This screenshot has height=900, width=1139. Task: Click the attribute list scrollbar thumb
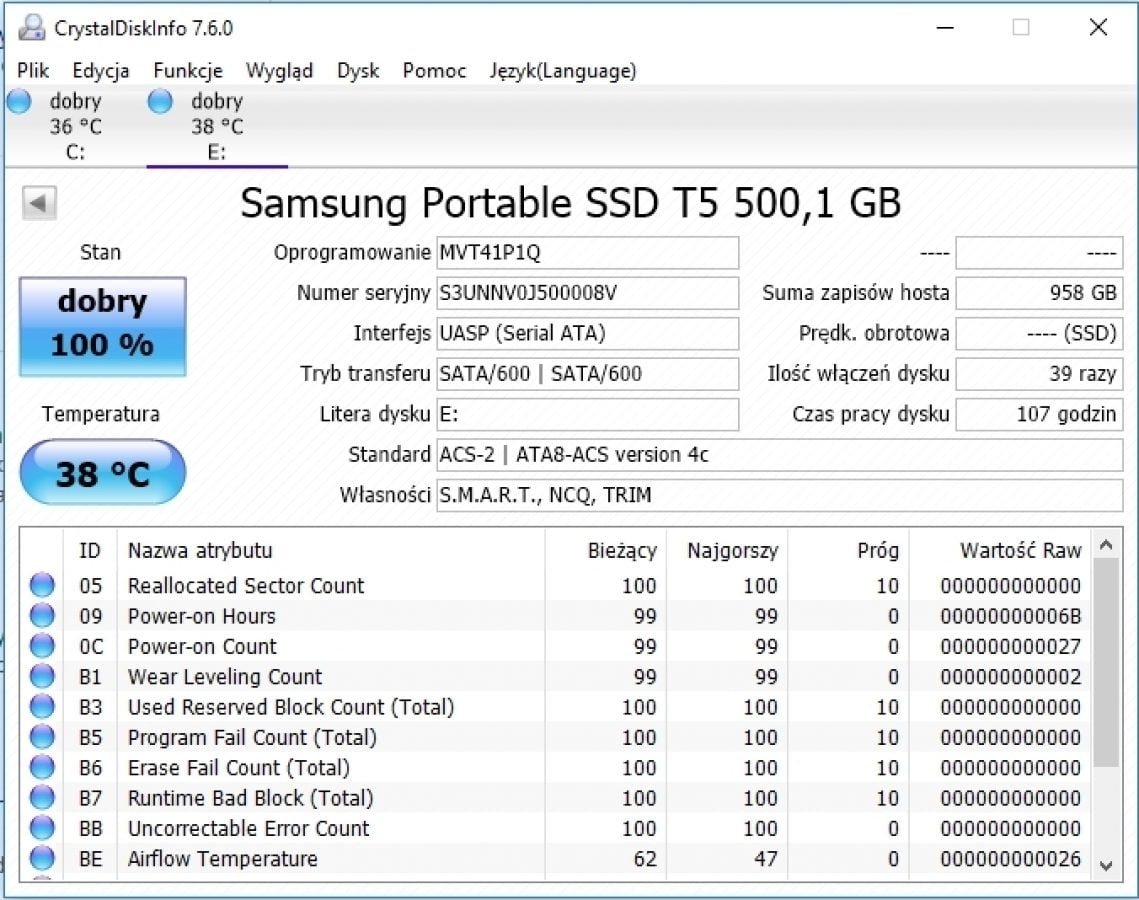click(1106, 662)
